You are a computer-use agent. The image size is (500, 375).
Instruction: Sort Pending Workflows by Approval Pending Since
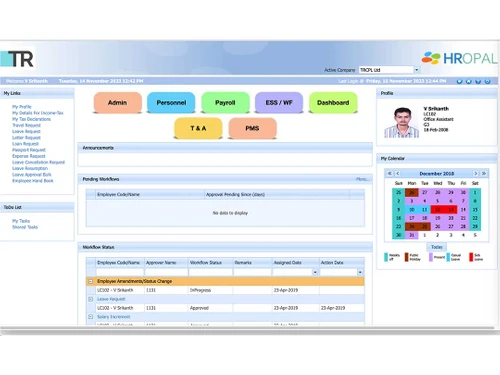click(x=277, y=194)
